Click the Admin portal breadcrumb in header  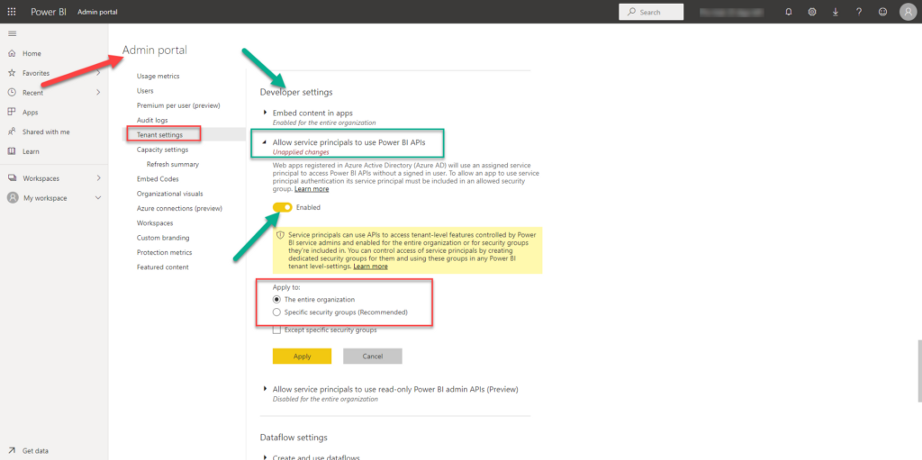97,12
